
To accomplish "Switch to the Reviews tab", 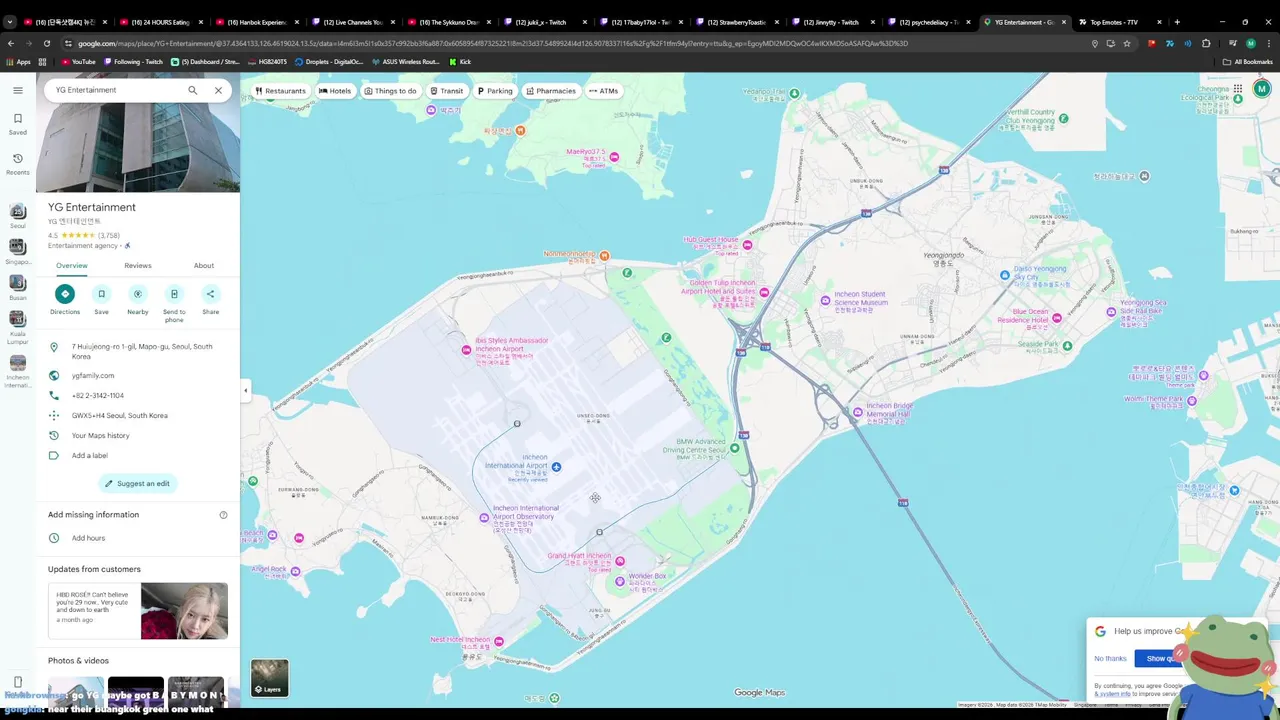I will point(138,266).
